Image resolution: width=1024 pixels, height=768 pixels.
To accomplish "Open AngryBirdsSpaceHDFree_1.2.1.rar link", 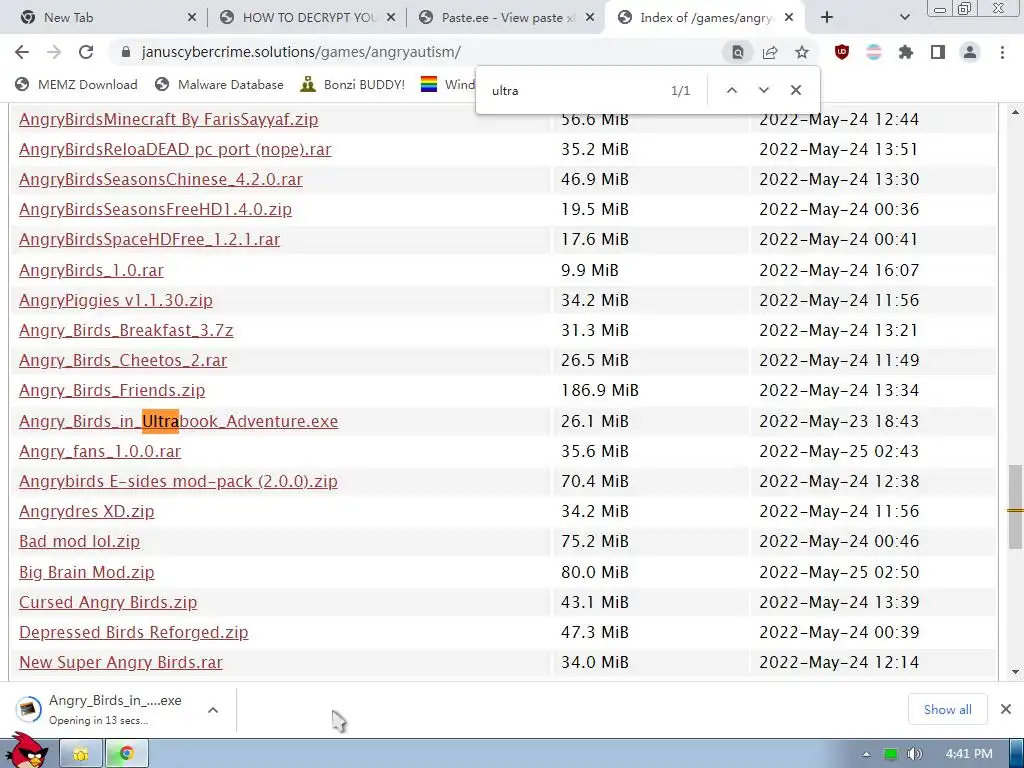I will click(x=150, y=240).
